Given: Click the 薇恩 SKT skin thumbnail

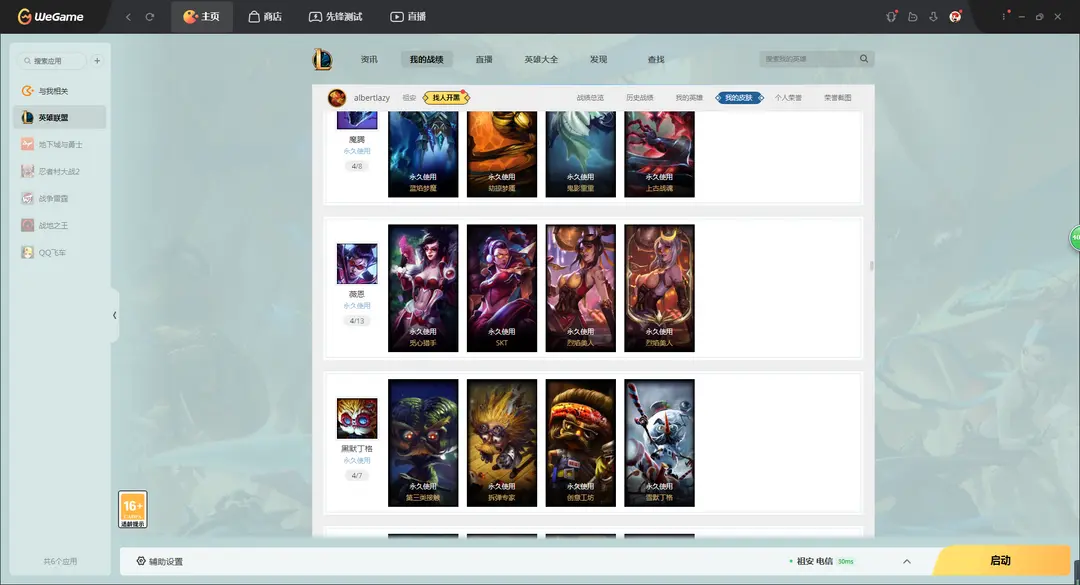Looking at the screenshot, I should (502, 288).
